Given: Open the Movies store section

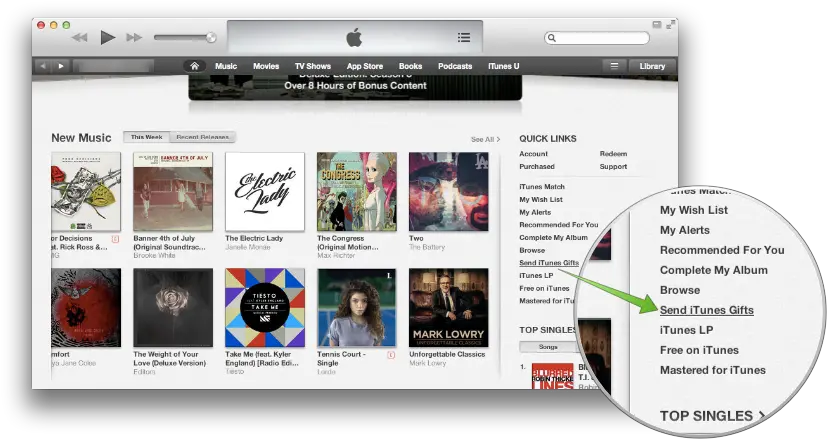Looking at the screenshot, I should click(x=266, y=66).
